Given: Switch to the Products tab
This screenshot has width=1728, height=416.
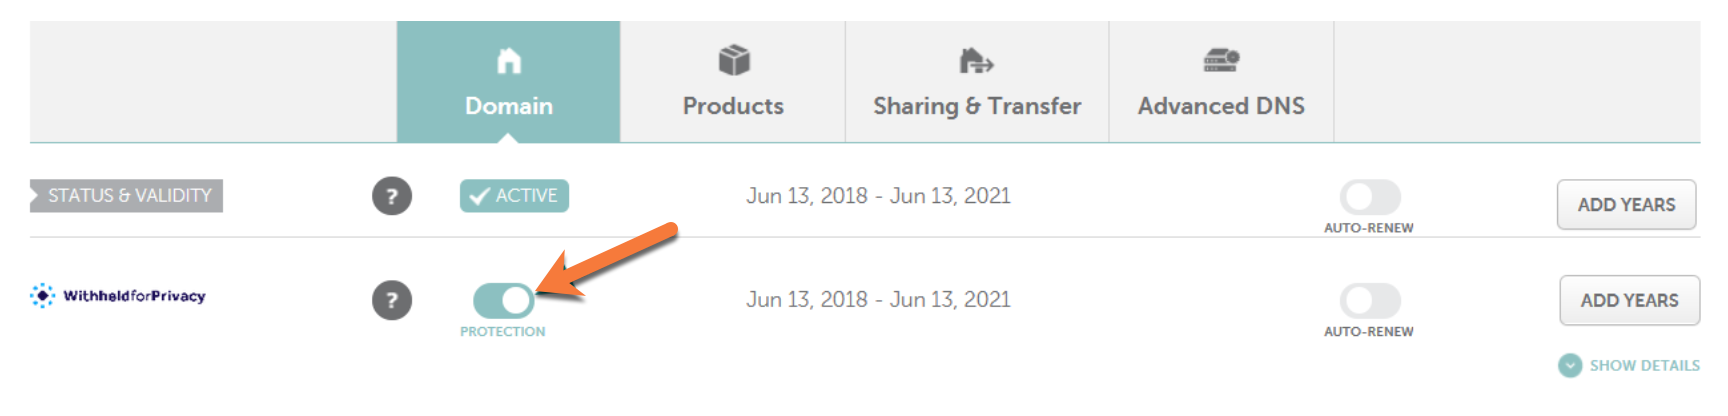Looking at the screenshot, I should pyautogui.click(x=733, y=105).
